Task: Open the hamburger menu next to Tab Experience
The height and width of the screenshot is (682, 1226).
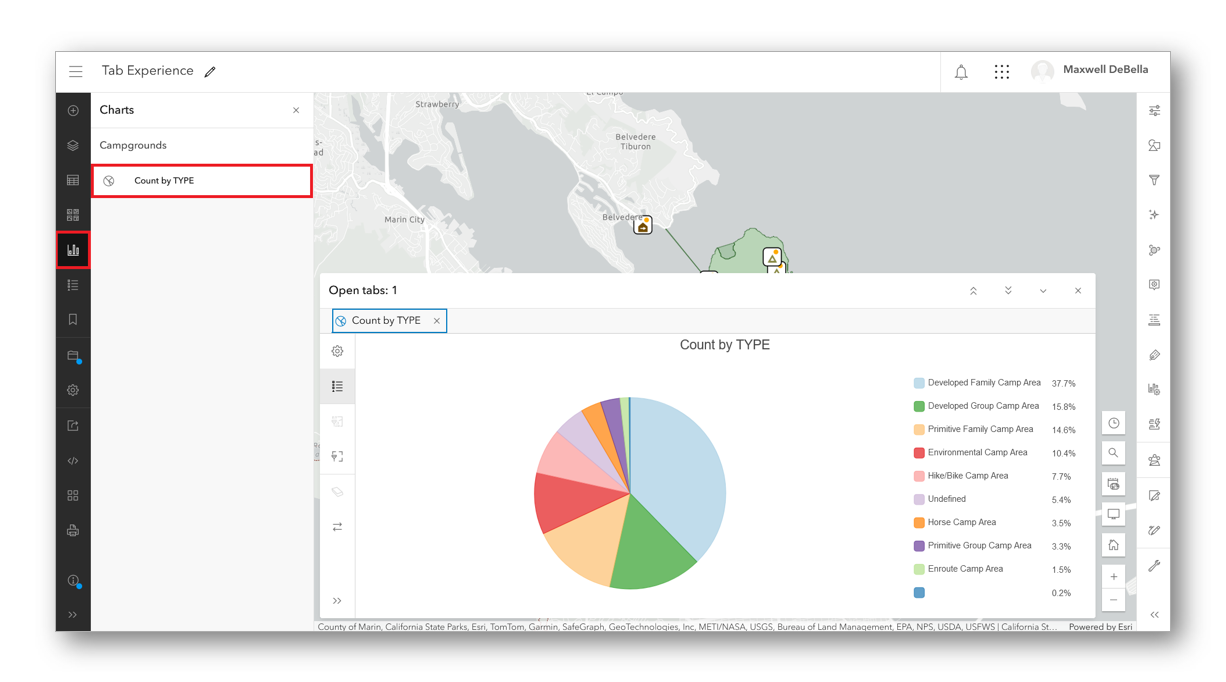Action: (x=76, y=71)
